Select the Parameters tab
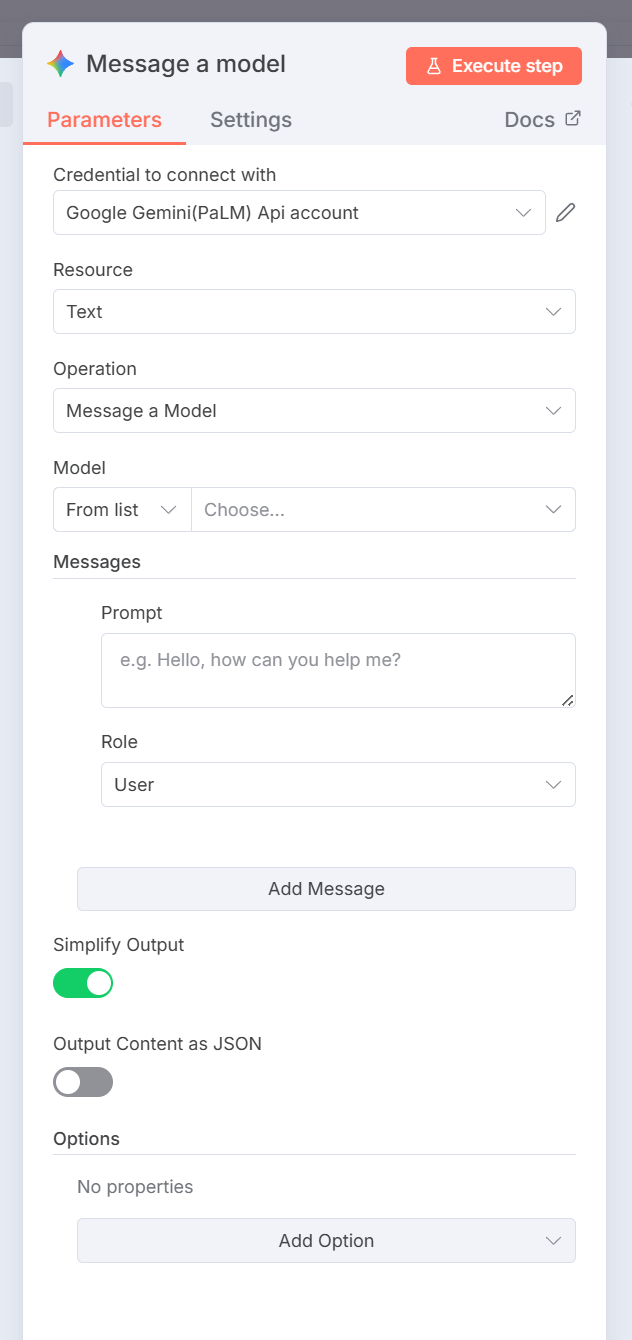Screen dimensions: 632x1340 coord(104,120)
